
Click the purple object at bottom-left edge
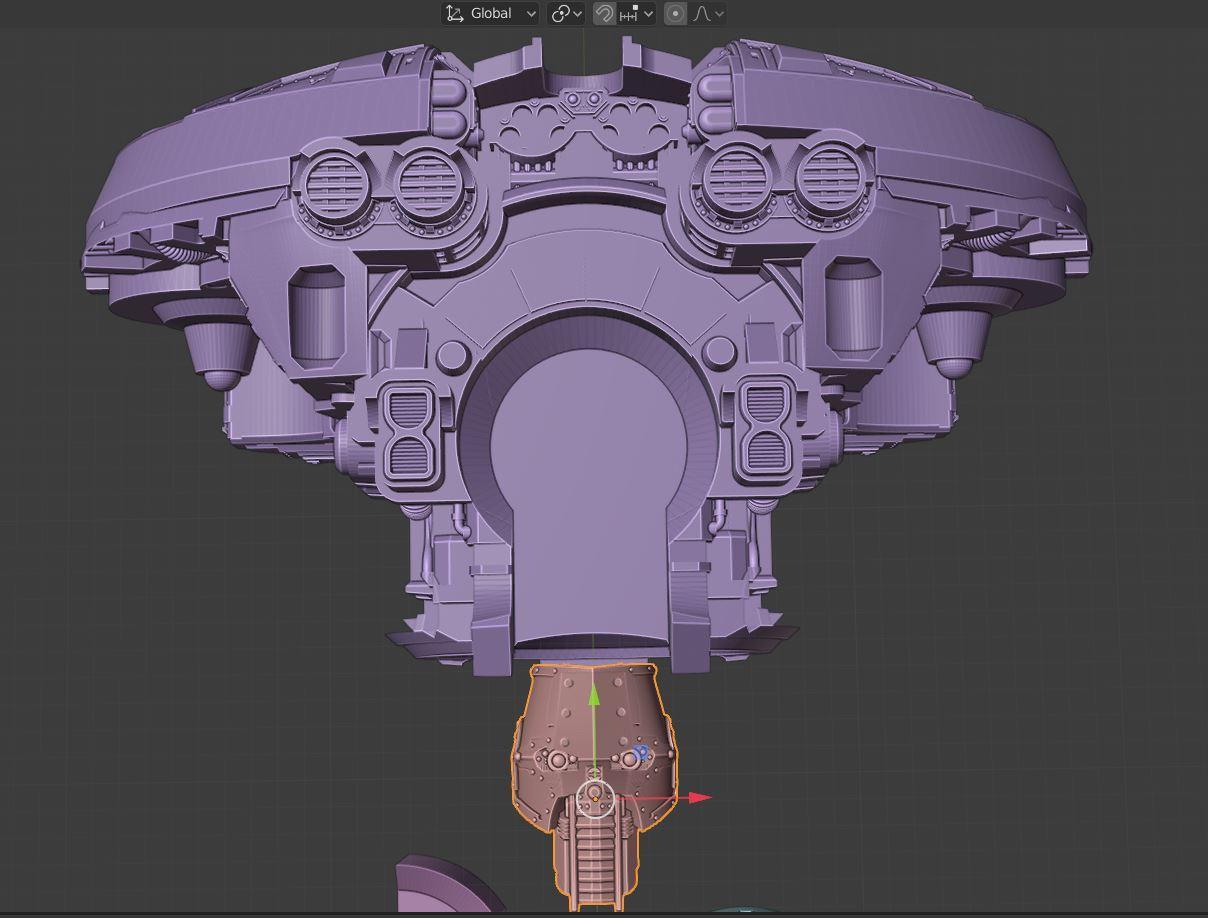pyautogui.click(x=430, y=885)
